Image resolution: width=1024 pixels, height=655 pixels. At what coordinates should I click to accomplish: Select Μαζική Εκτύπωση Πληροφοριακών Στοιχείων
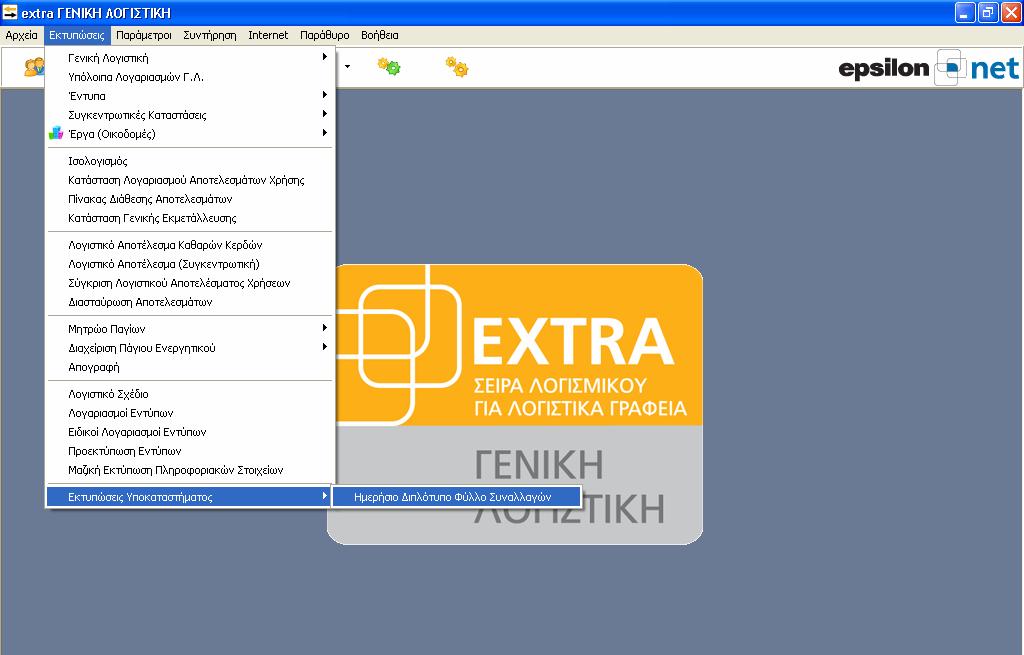[189, 470]
